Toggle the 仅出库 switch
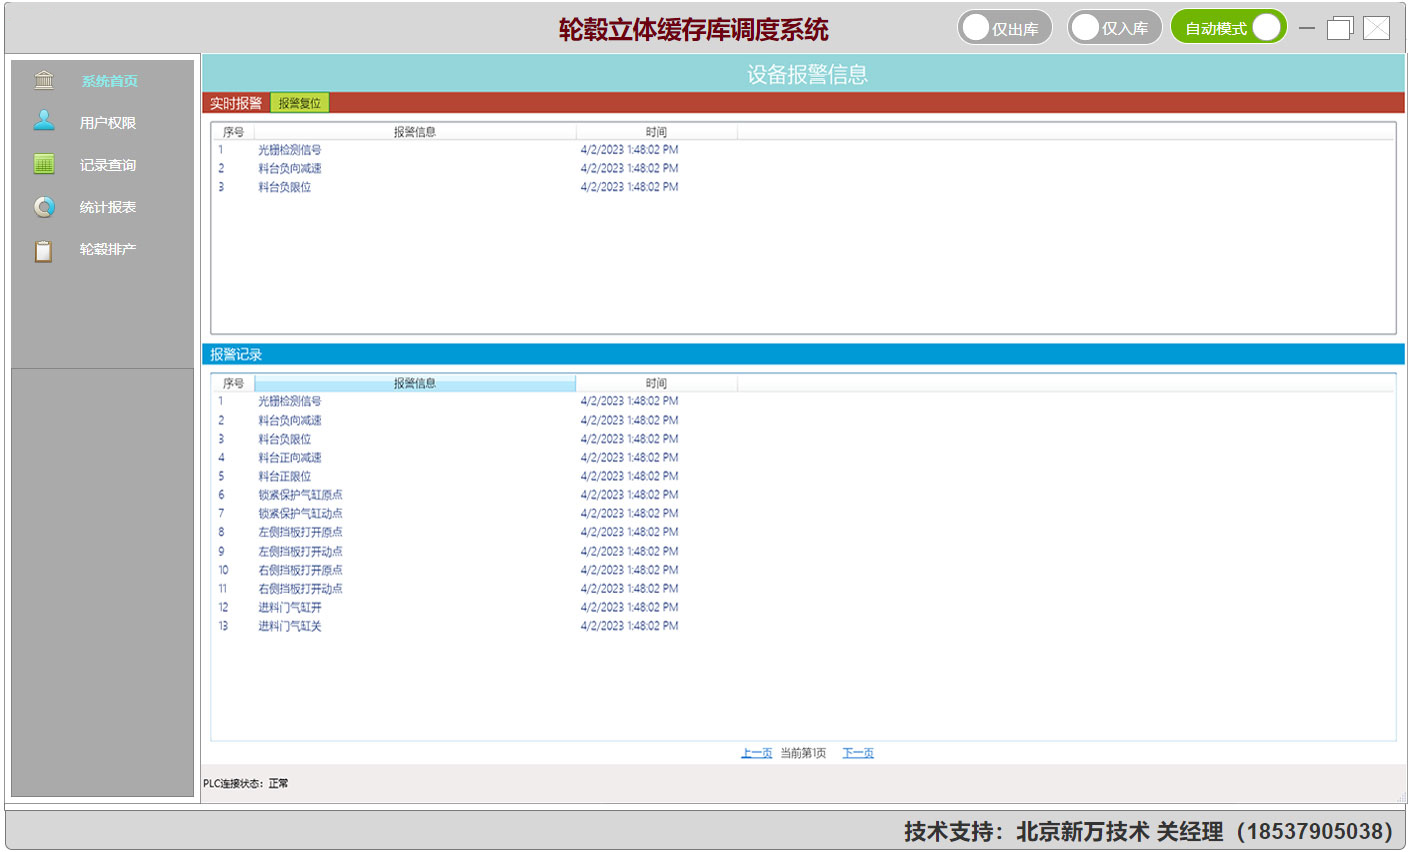Image resolution: width=1408 pixels, height=852 pixels. [x=1005, y=28]
